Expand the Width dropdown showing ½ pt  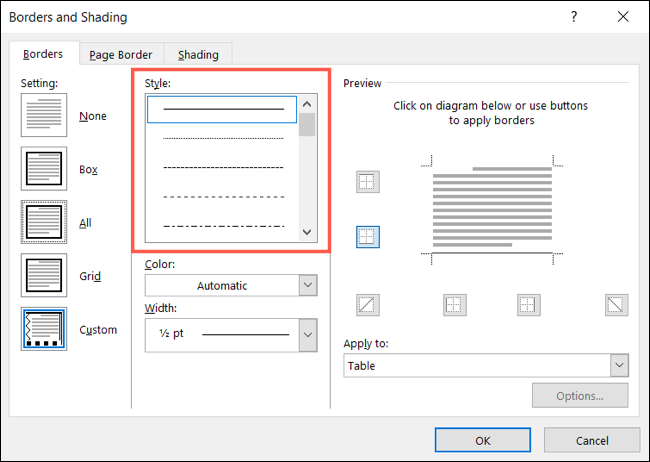pyautogui.click(x=231, y=334)
